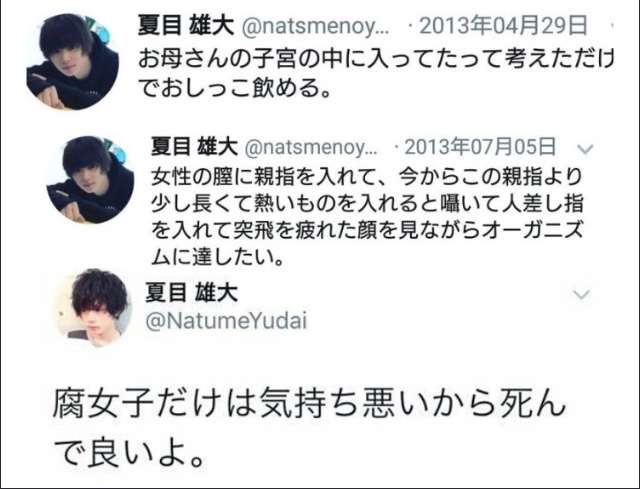640x489 pixels.
Task: Open the 夏目 雄大 name above @NatumeYudai
Action: point(191,293)
